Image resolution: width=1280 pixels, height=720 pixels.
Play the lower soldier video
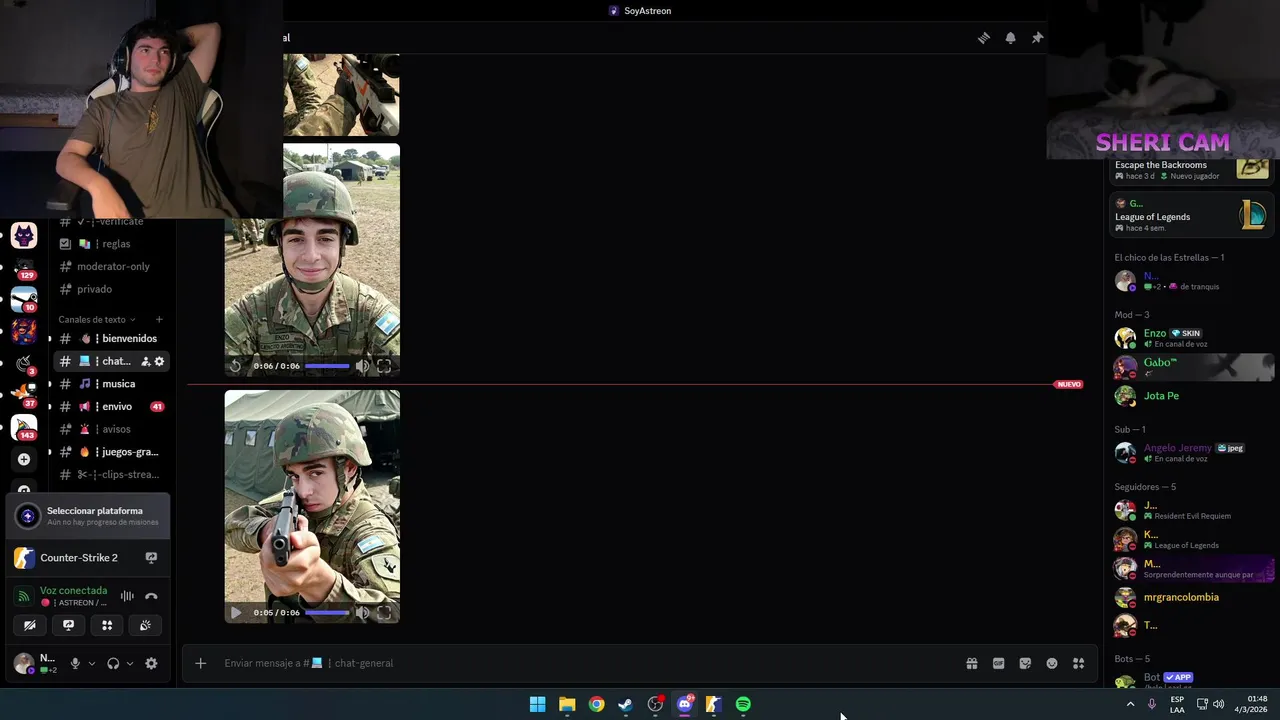coord(236,613)
